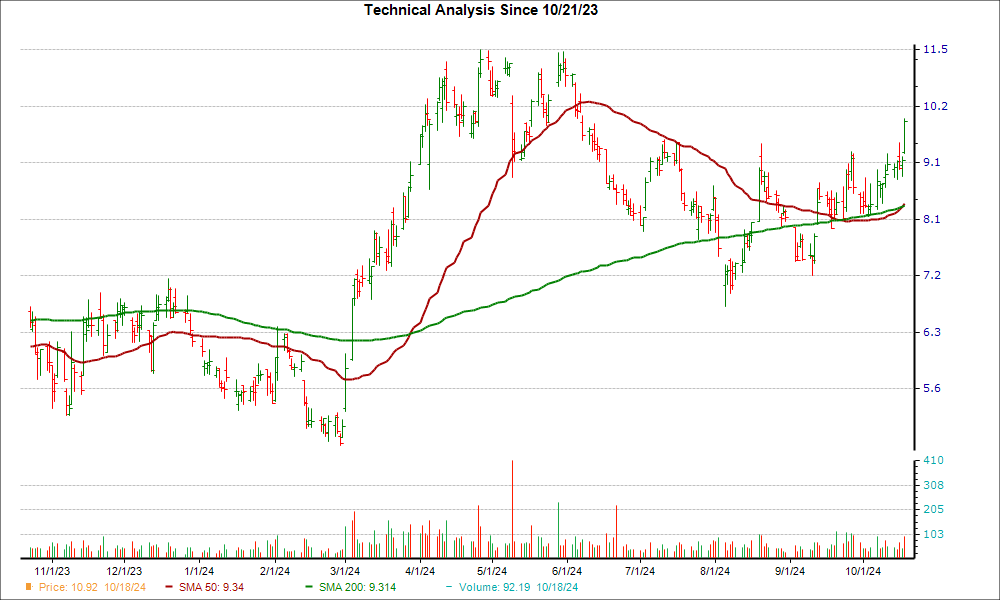Click the 205 volume axis label
1000x600 pixels.
[x=933, y=509]
